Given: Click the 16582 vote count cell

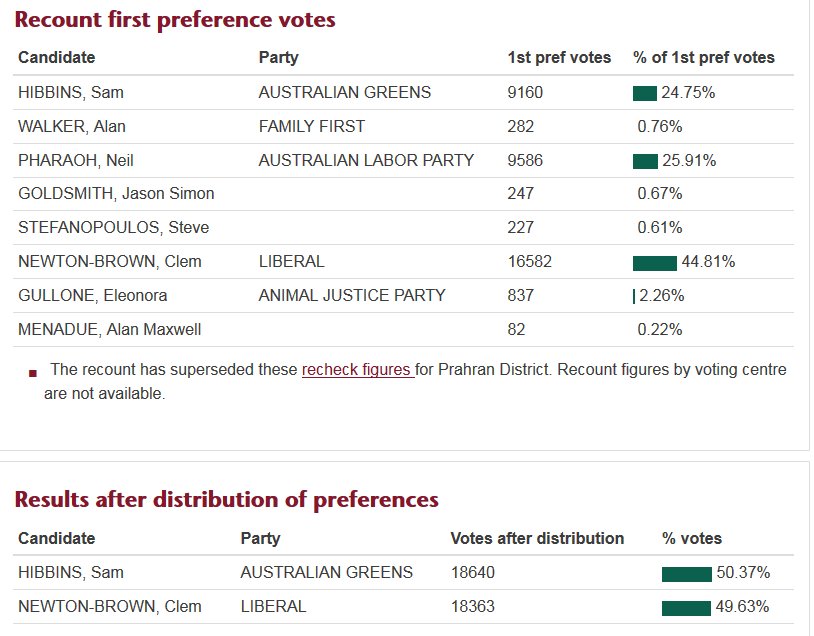Looking at the screenshot, I should click(x=529, y=263).
